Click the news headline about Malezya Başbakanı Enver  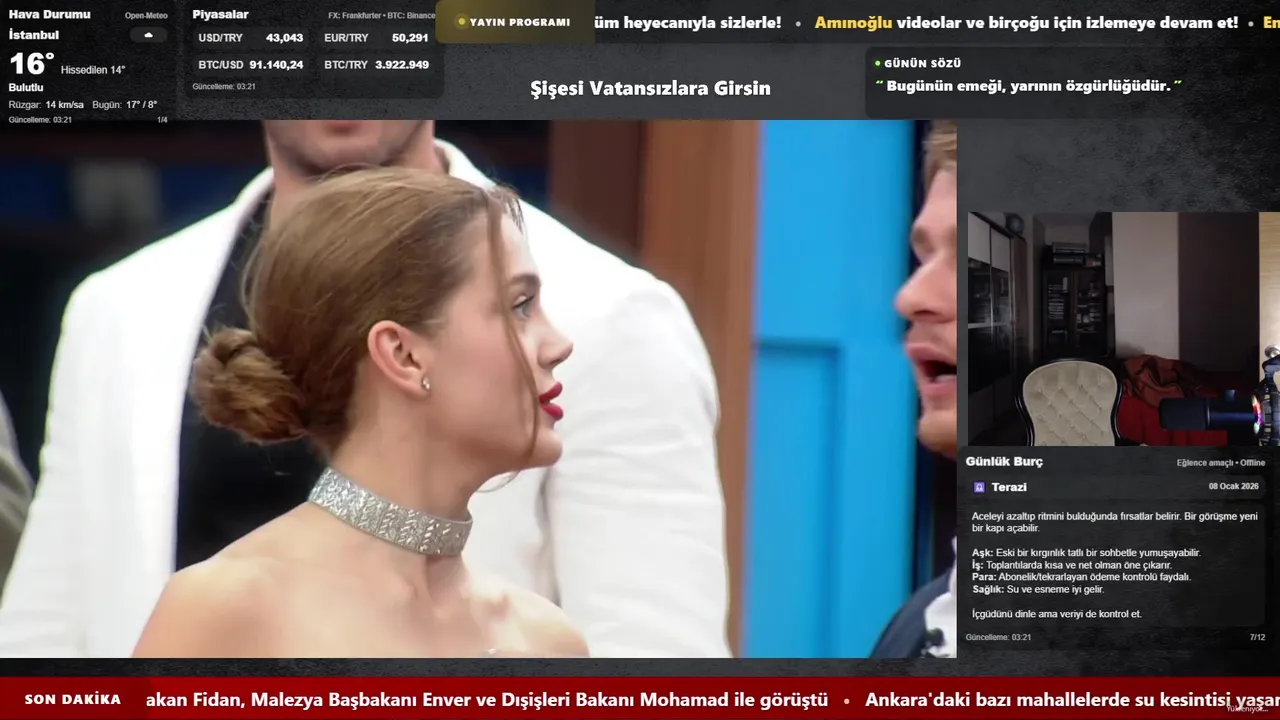coord(487,700)
